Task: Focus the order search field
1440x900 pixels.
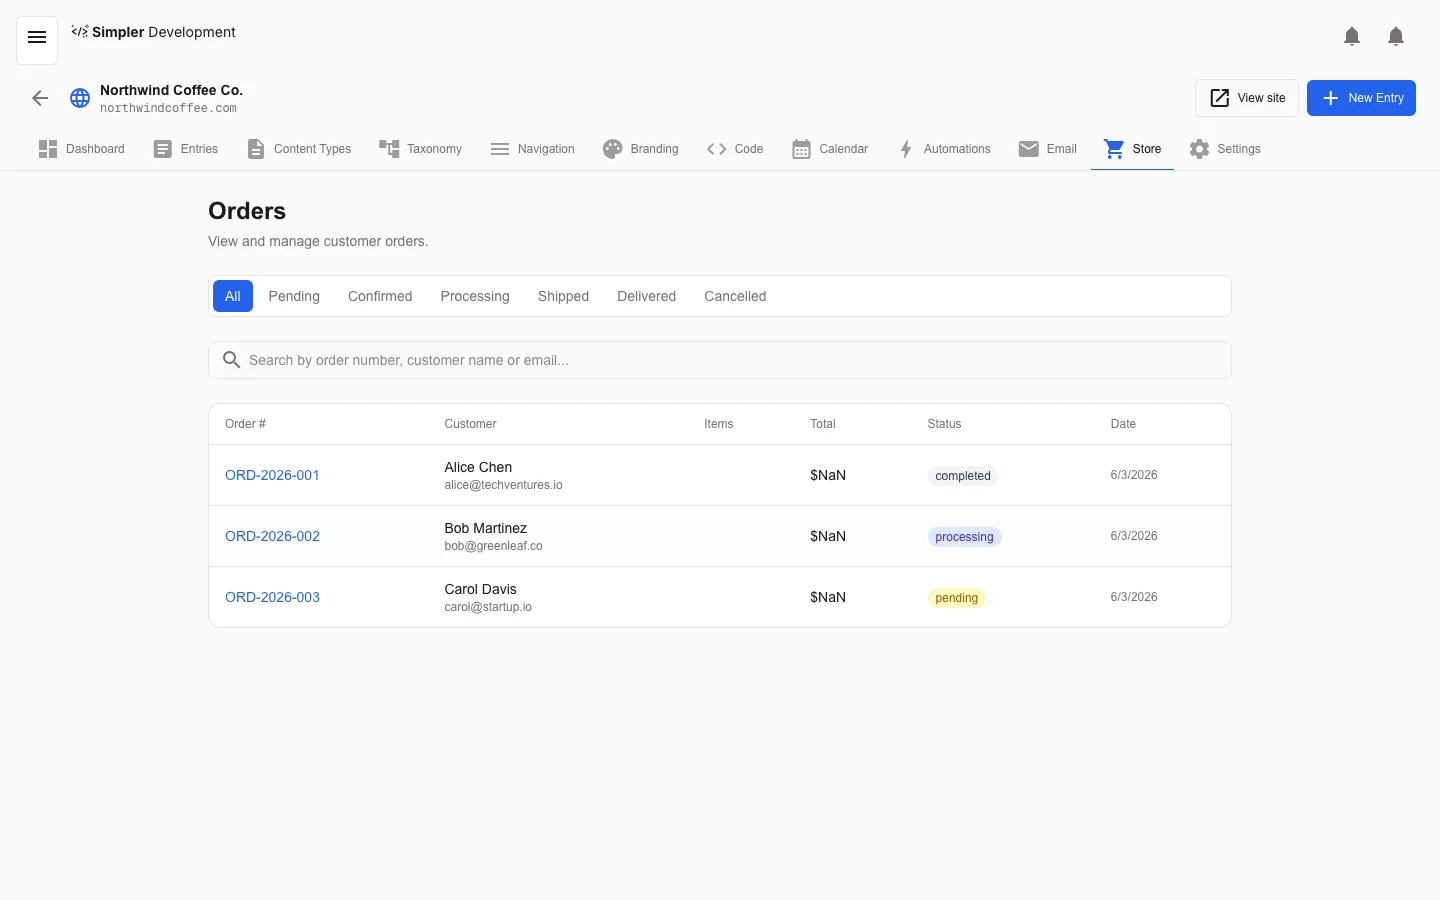Action: tap(720, 360)
